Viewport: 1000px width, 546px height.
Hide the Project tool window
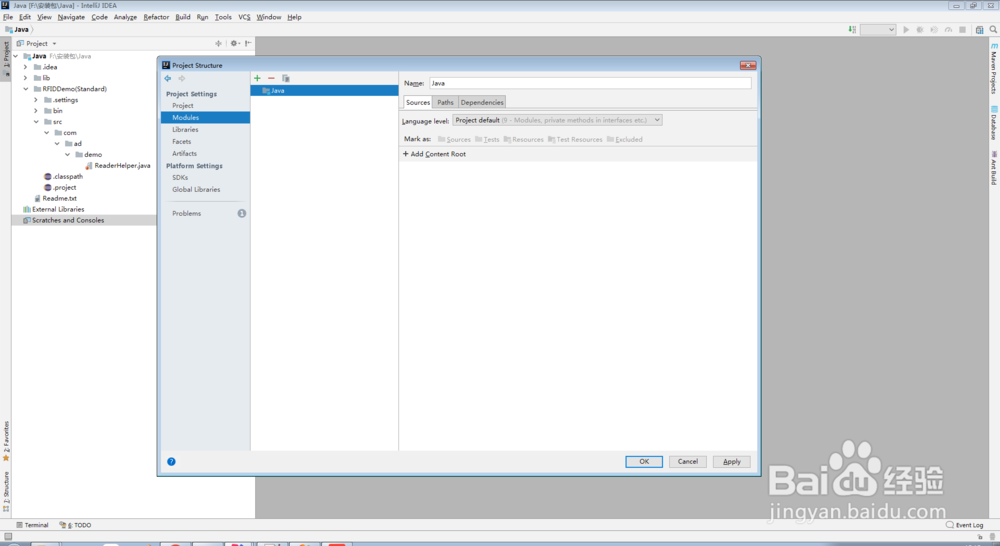coord(248,43)
